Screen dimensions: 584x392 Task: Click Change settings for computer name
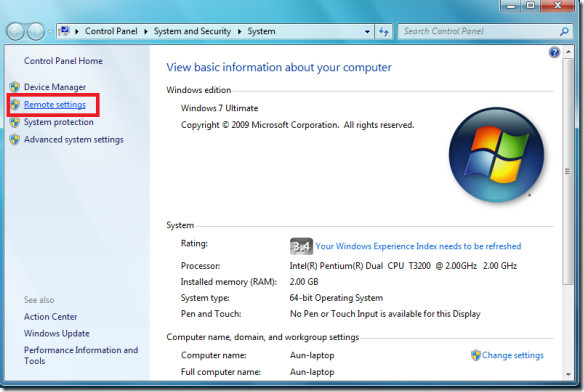512,355
